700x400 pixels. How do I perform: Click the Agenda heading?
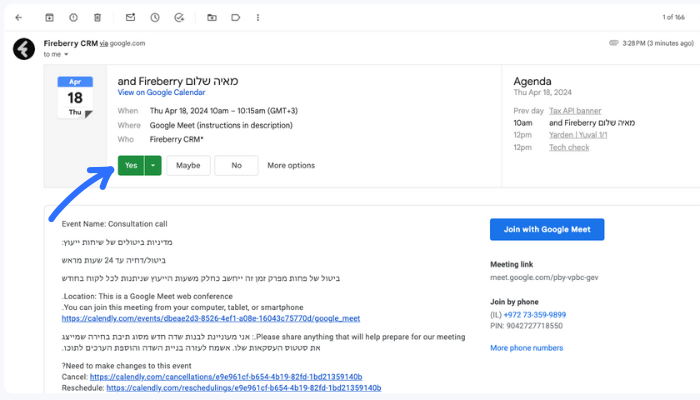coord(532,81)
